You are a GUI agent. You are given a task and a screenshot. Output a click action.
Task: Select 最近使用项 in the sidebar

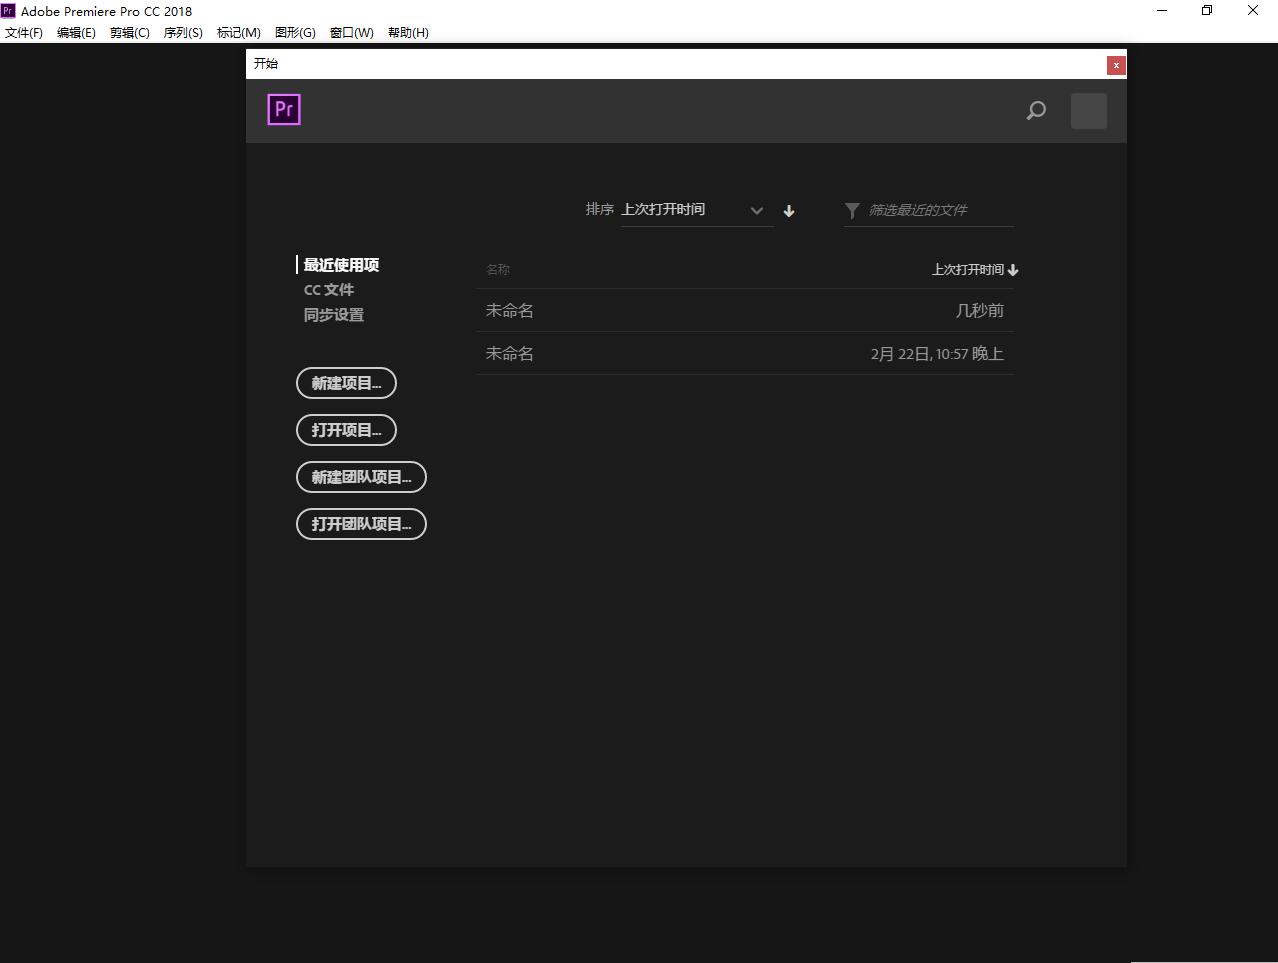[339, 264]
